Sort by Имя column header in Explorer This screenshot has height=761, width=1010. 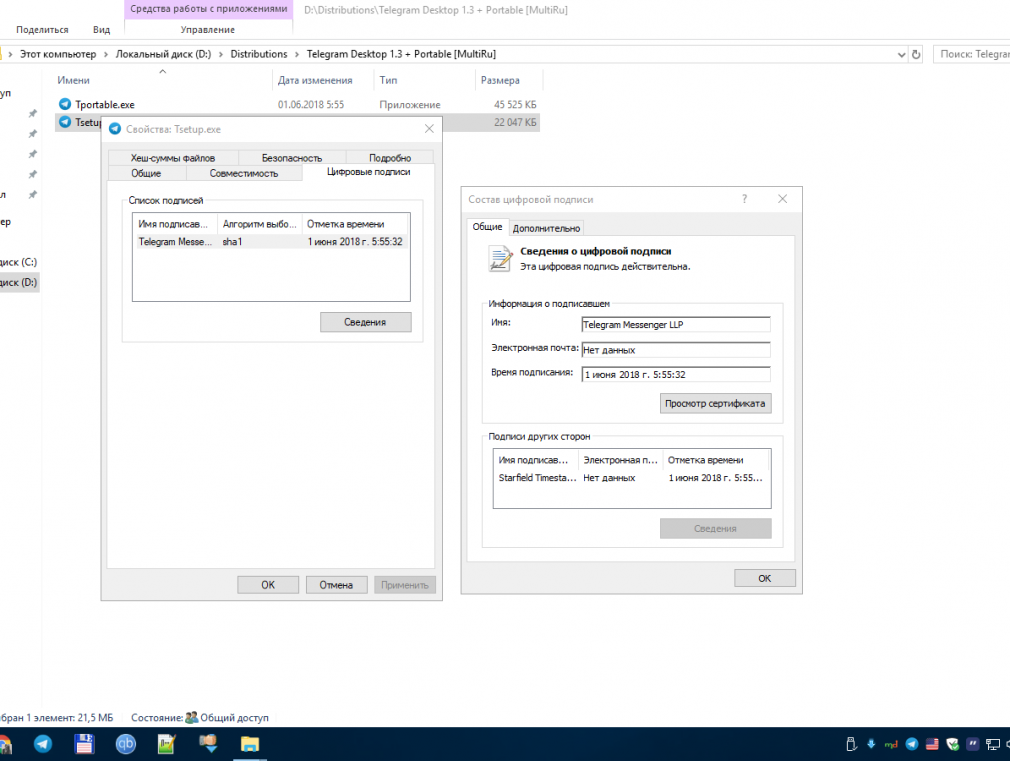tap(163, 80)
